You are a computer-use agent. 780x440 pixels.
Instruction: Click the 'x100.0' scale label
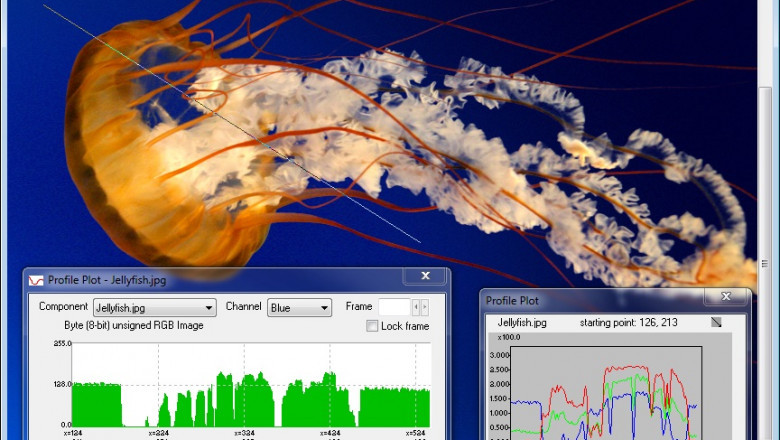coord(508,337)
